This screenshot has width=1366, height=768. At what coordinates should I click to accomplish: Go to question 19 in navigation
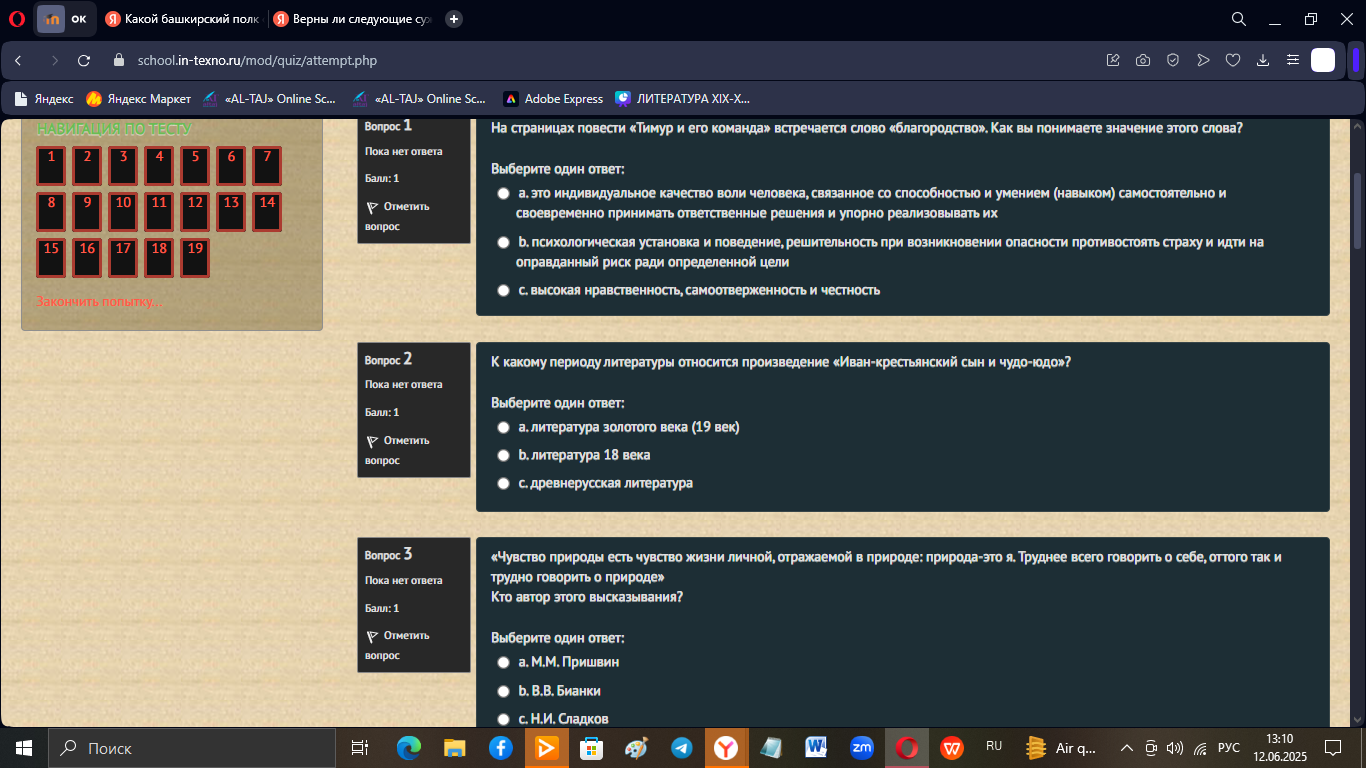click(195, 258)
